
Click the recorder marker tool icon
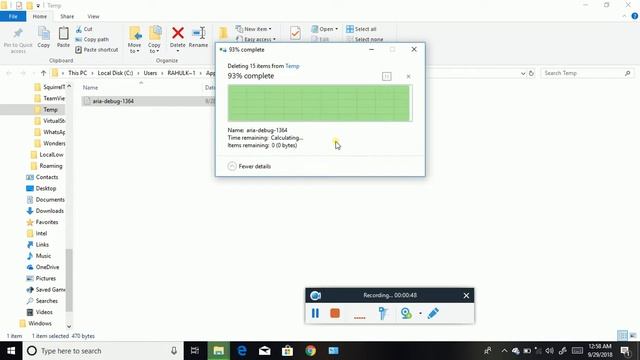point(383,313)
